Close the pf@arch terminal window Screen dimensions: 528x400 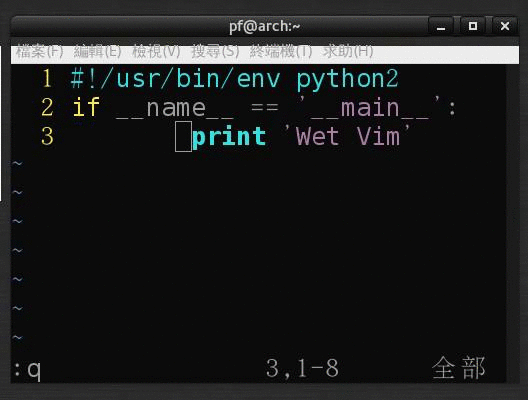pyautogui.click(x=505, y=26)
